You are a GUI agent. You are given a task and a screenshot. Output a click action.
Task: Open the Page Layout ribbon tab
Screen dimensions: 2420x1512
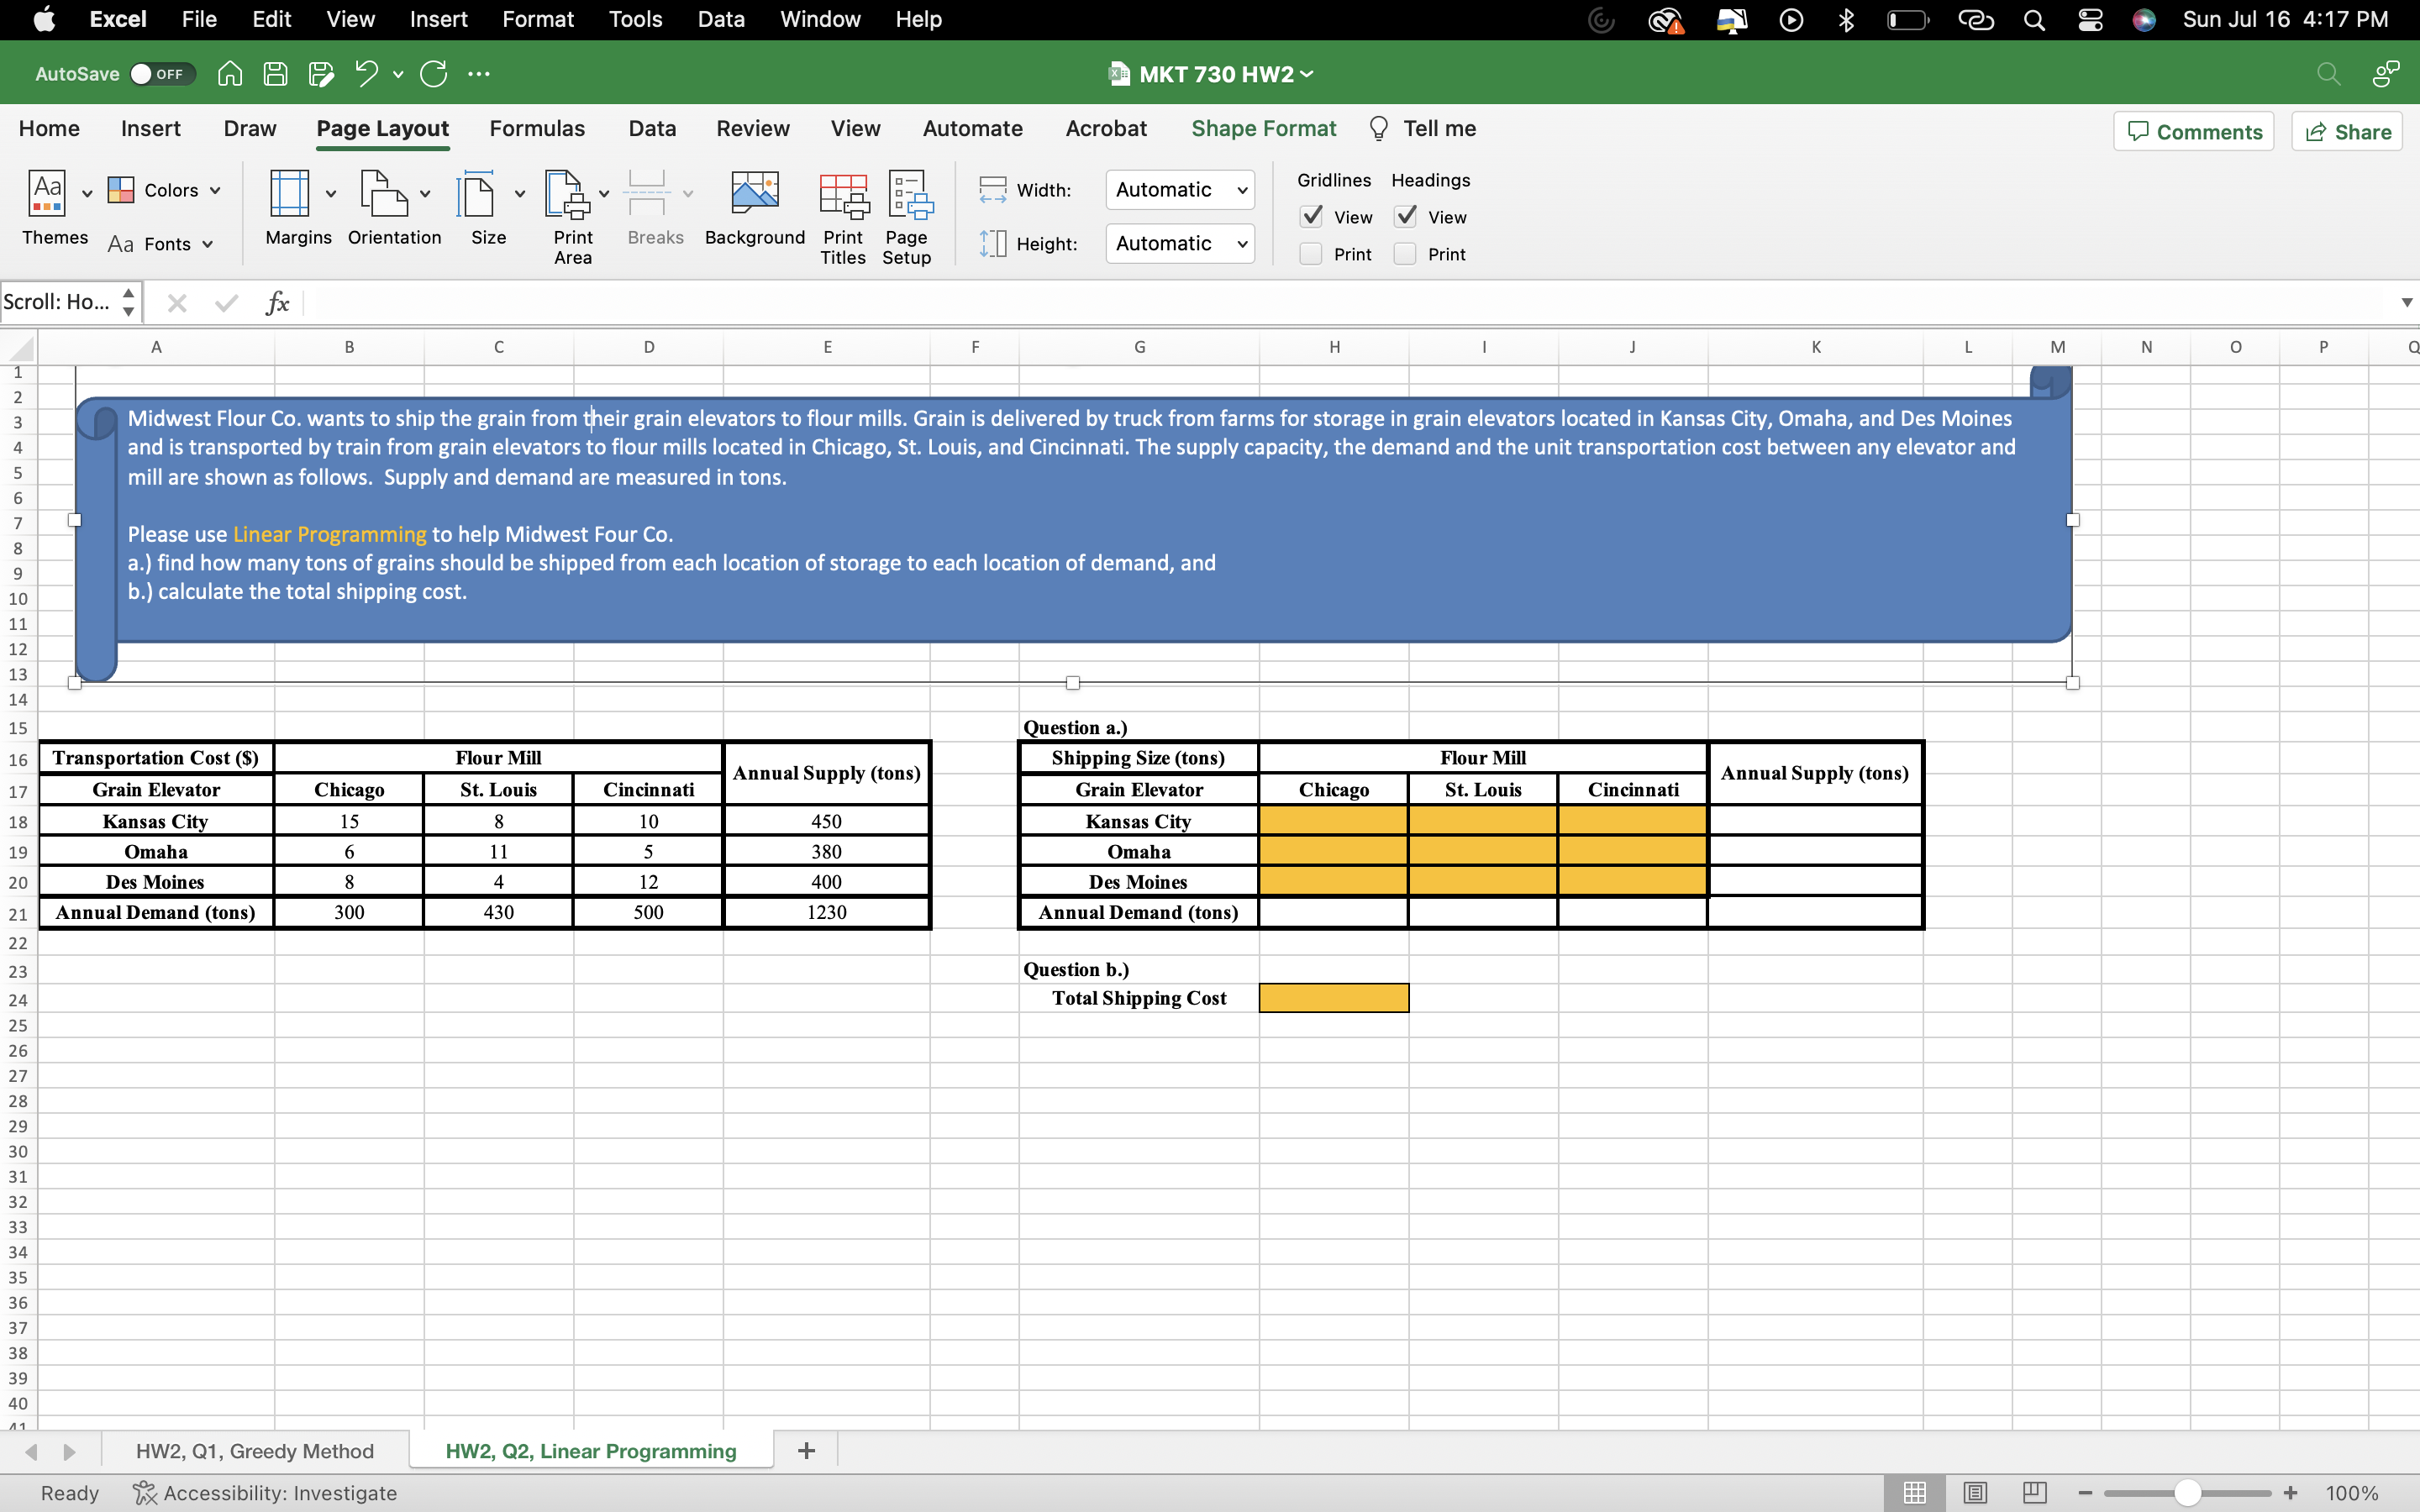click(x=381, y=127)
